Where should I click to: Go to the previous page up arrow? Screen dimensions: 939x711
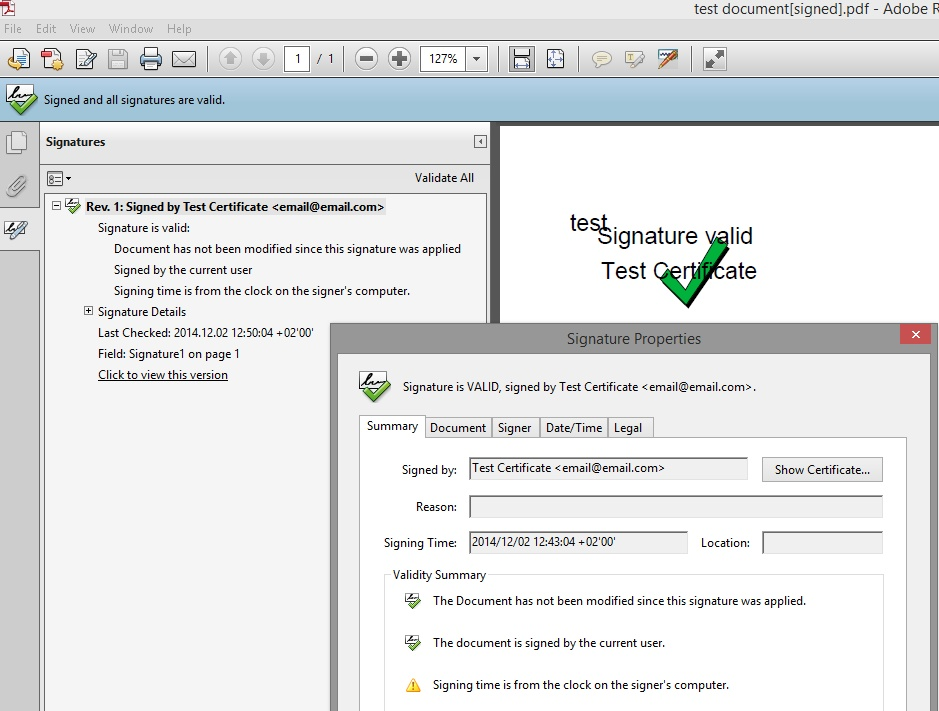[x=231, y=59]
